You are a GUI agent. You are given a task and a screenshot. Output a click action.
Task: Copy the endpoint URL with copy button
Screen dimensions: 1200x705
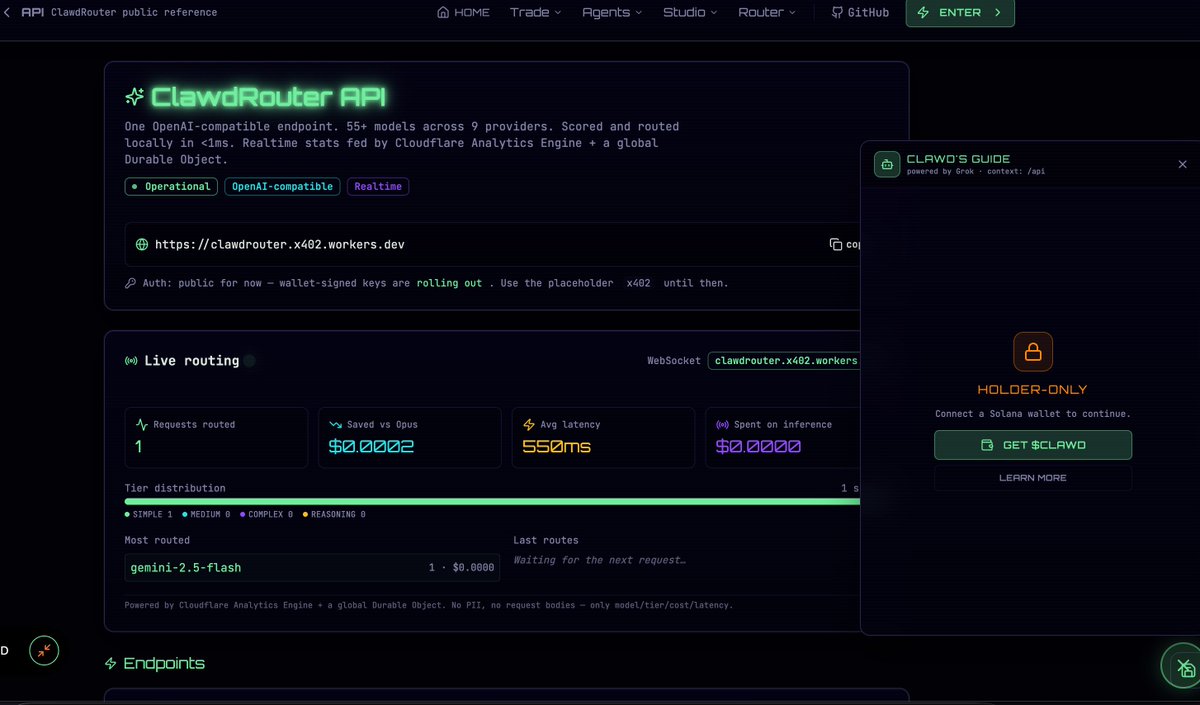(x=845, y=244)
